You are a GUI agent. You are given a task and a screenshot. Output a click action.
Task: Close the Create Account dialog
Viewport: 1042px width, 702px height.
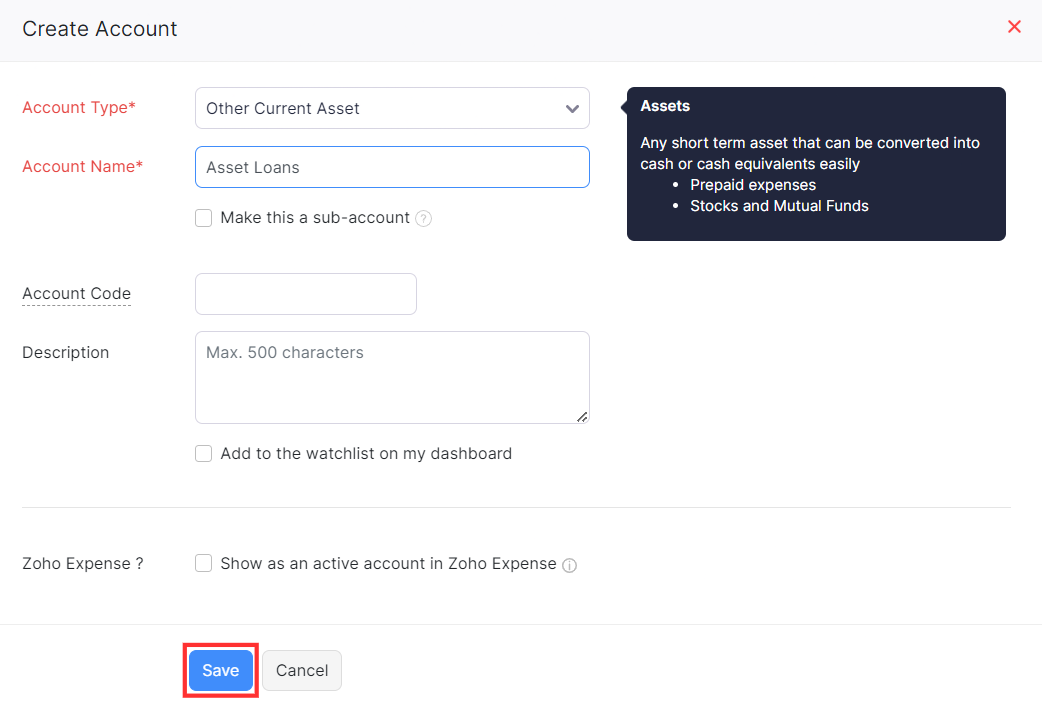[1014, 27]
